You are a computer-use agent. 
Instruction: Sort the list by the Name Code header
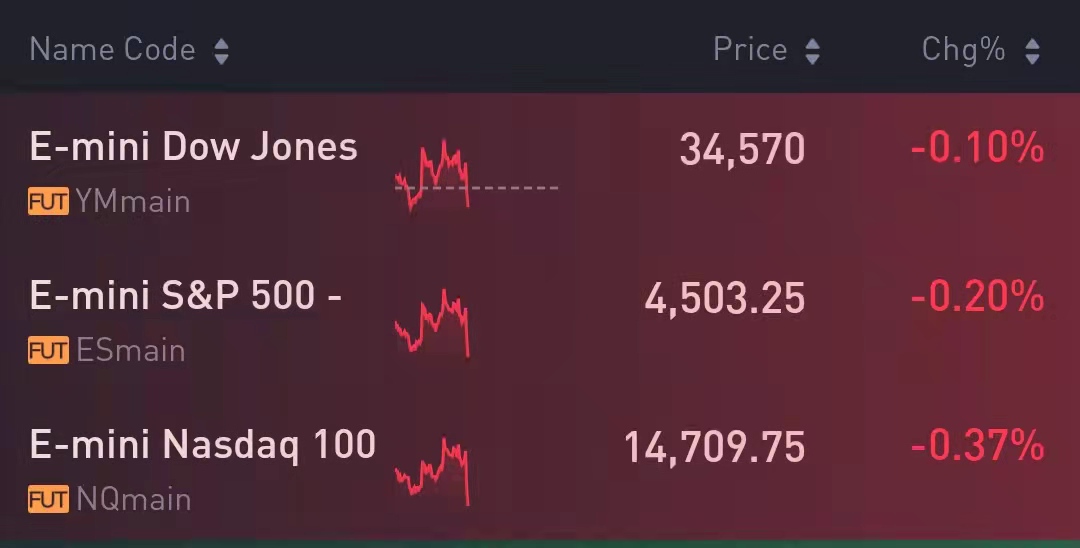pos(112,49)
